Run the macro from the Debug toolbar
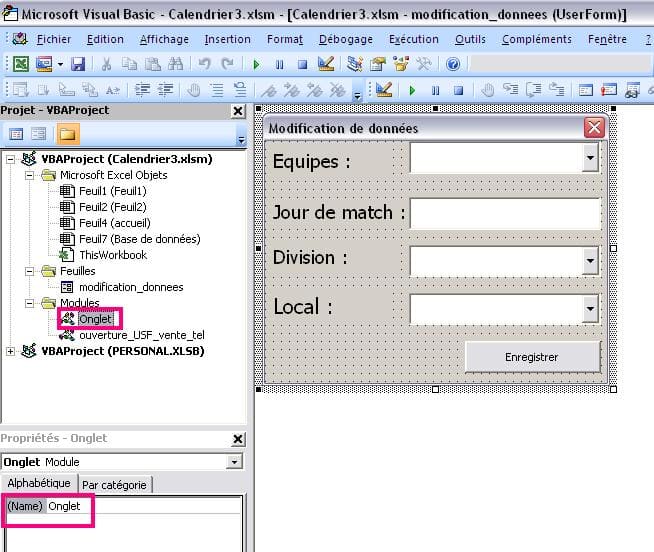This screenshot has height=552, width=654. (x=412, y=90)
